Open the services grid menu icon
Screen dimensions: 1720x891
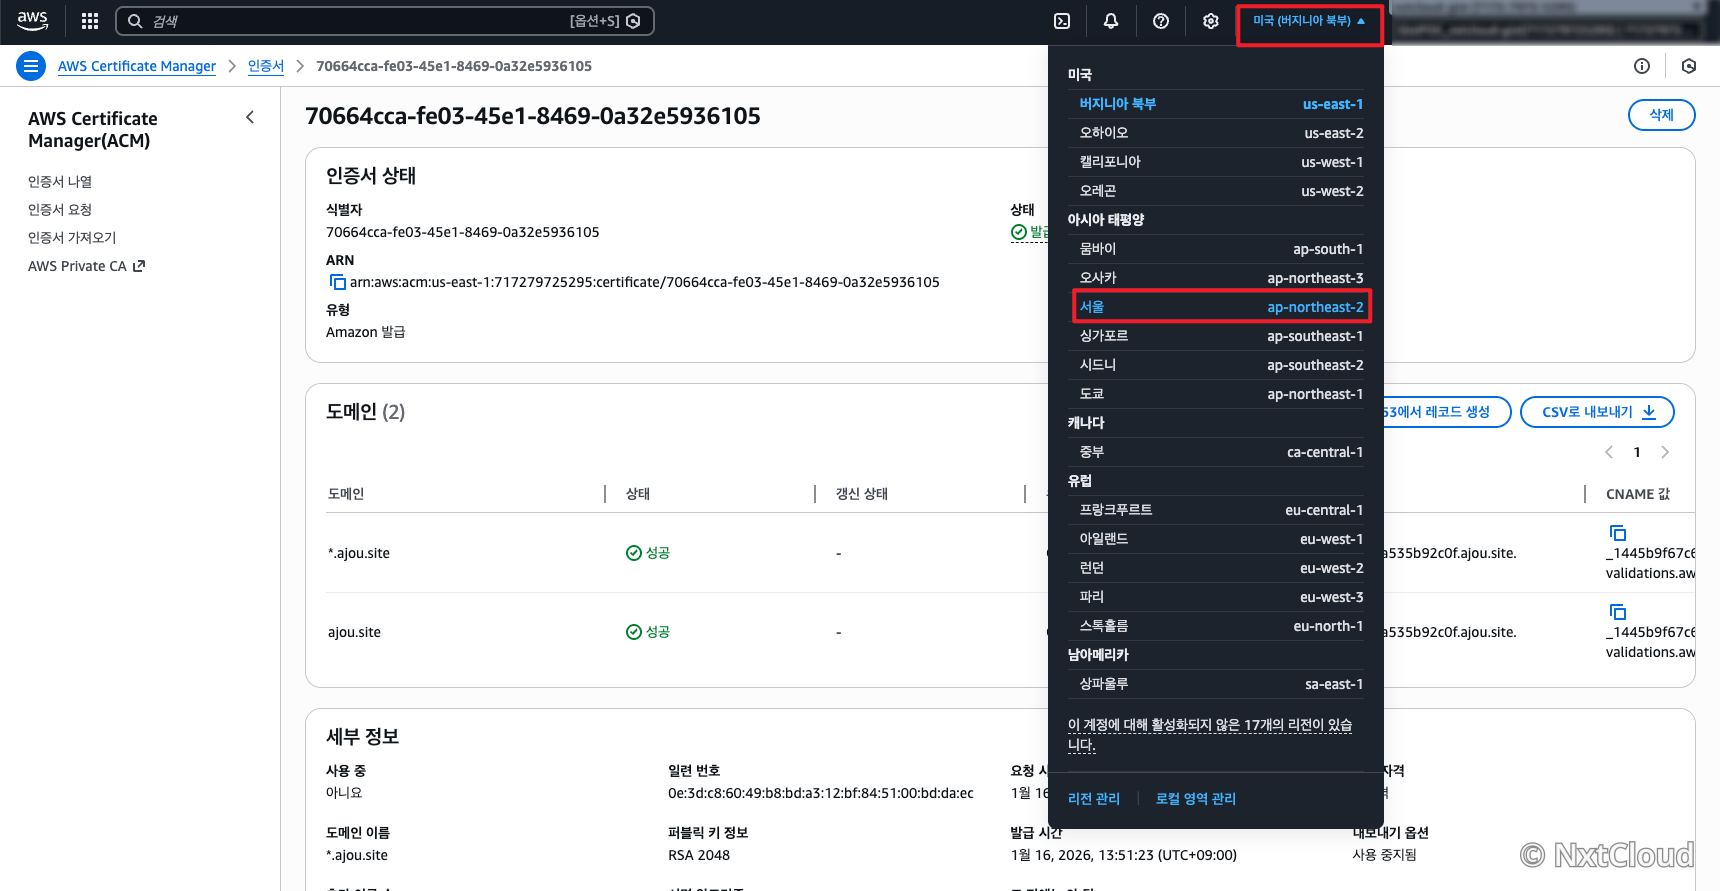(x=90, y=21)
